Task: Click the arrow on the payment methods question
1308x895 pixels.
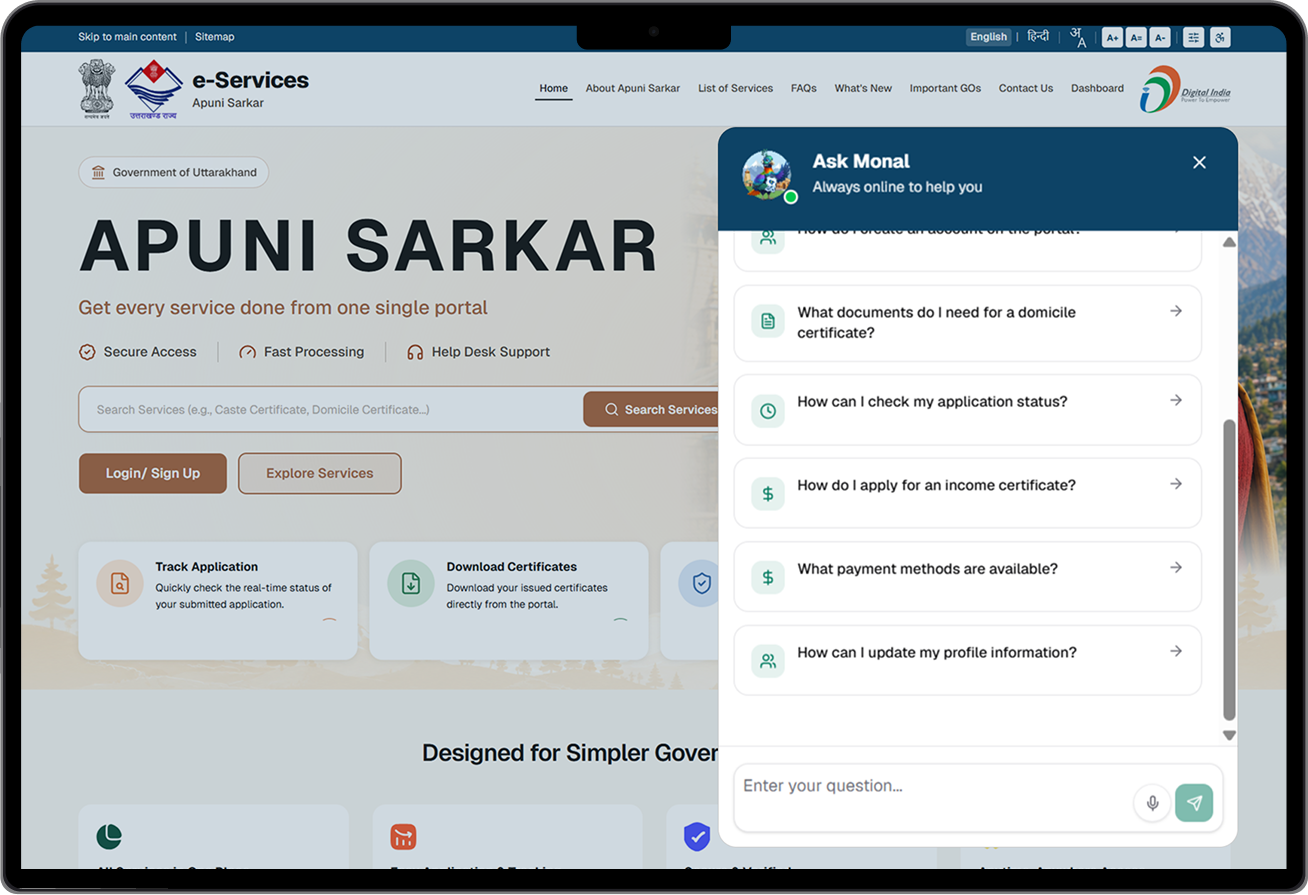Action: pyautogui.click(x=1176, y=567)
